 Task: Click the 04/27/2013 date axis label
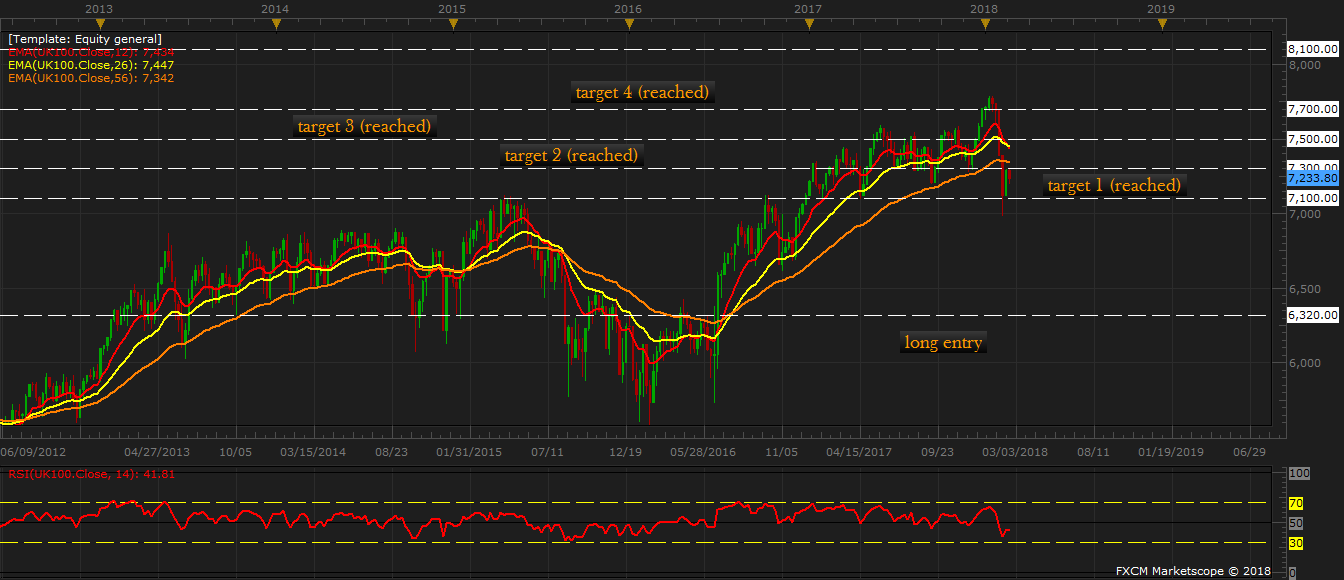155,452
